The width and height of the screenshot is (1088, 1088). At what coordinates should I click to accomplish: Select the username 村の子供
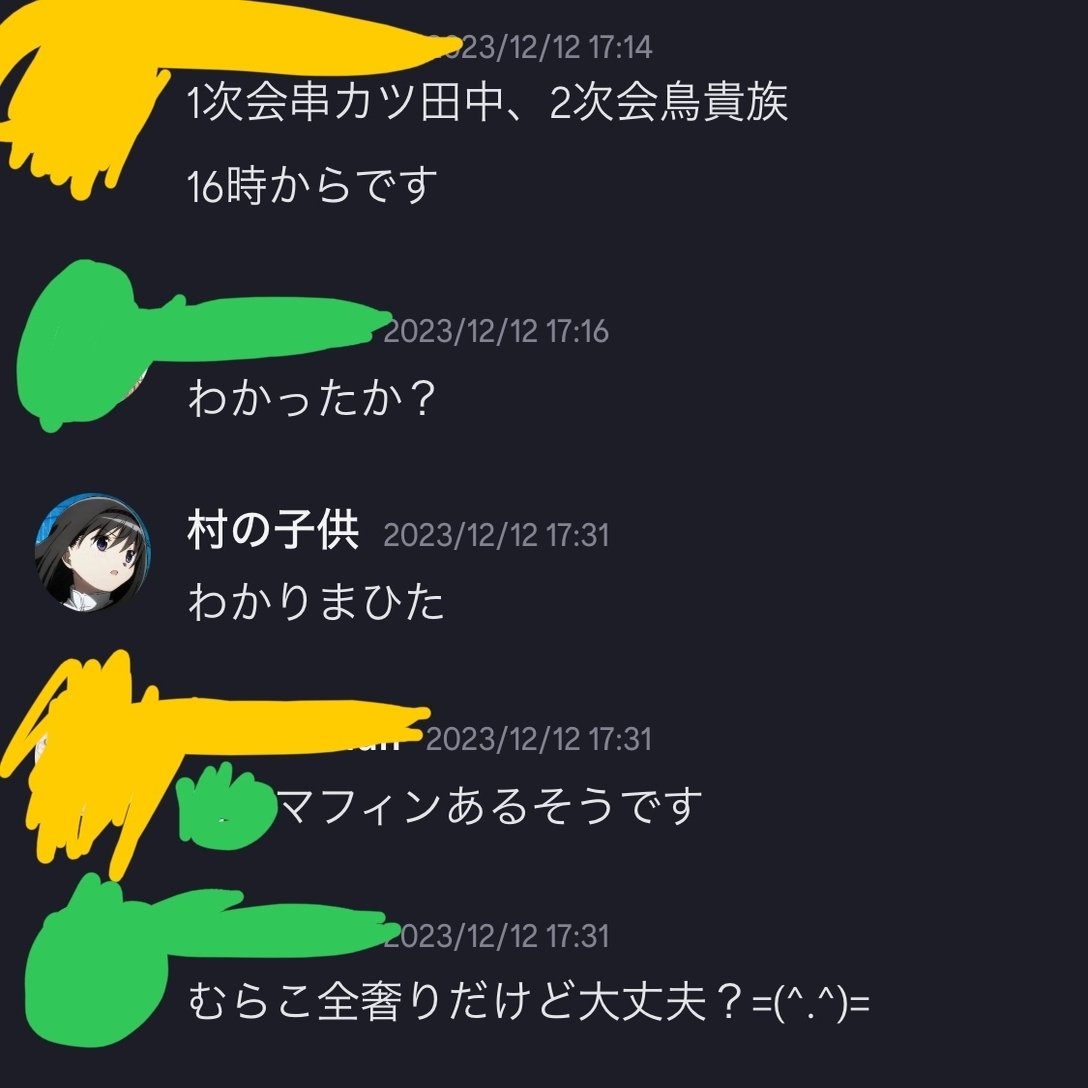tap(273, 531)
